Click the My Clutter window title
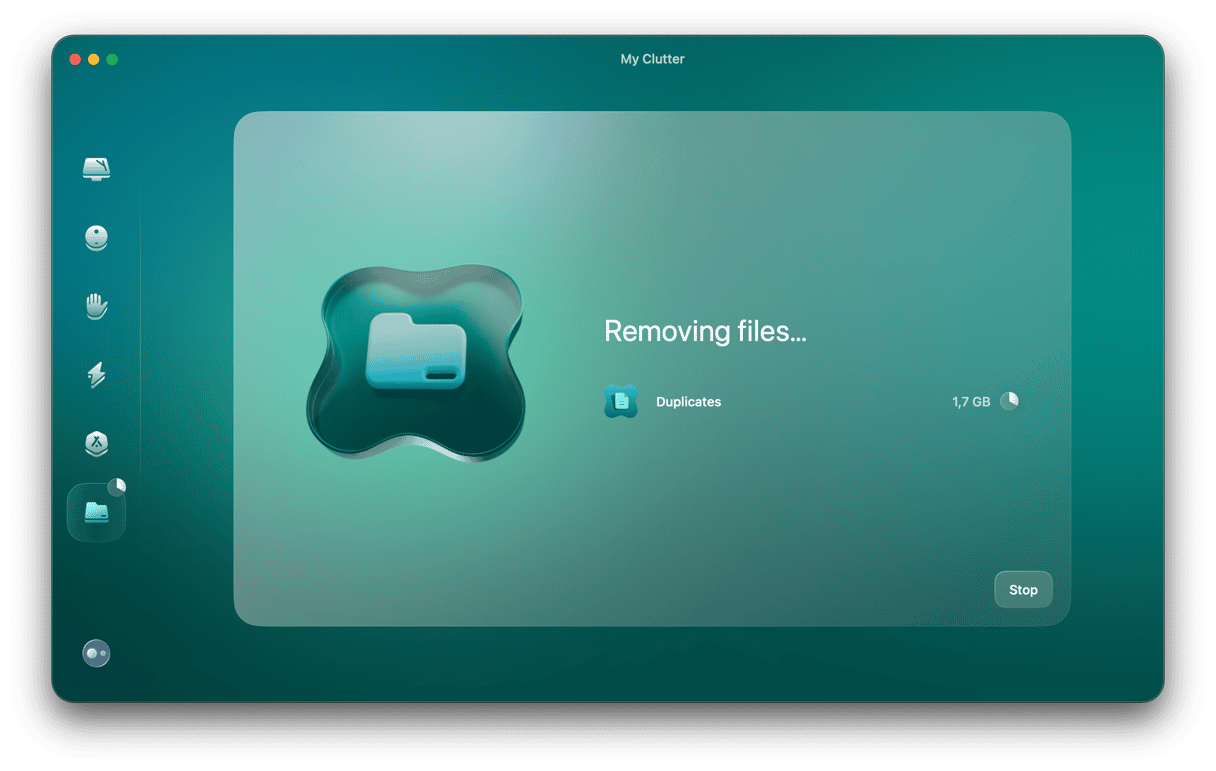Screen dimensions: 1216x771 [652, 60]
